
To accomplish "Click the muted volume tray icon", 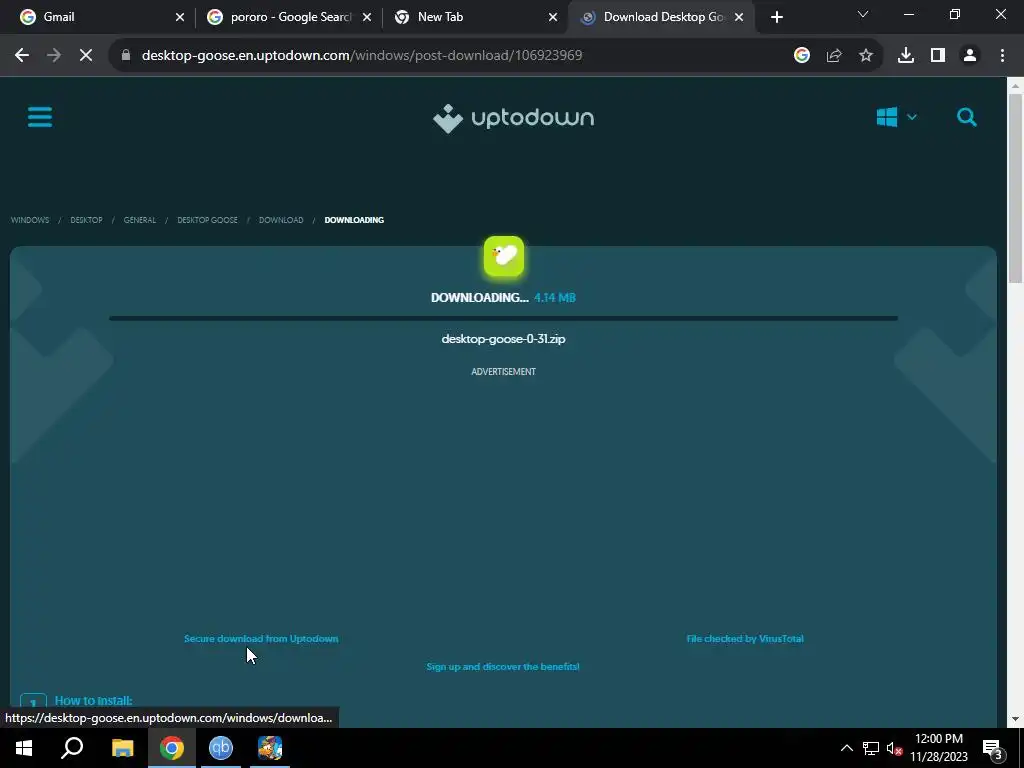I will click(894, 748).
